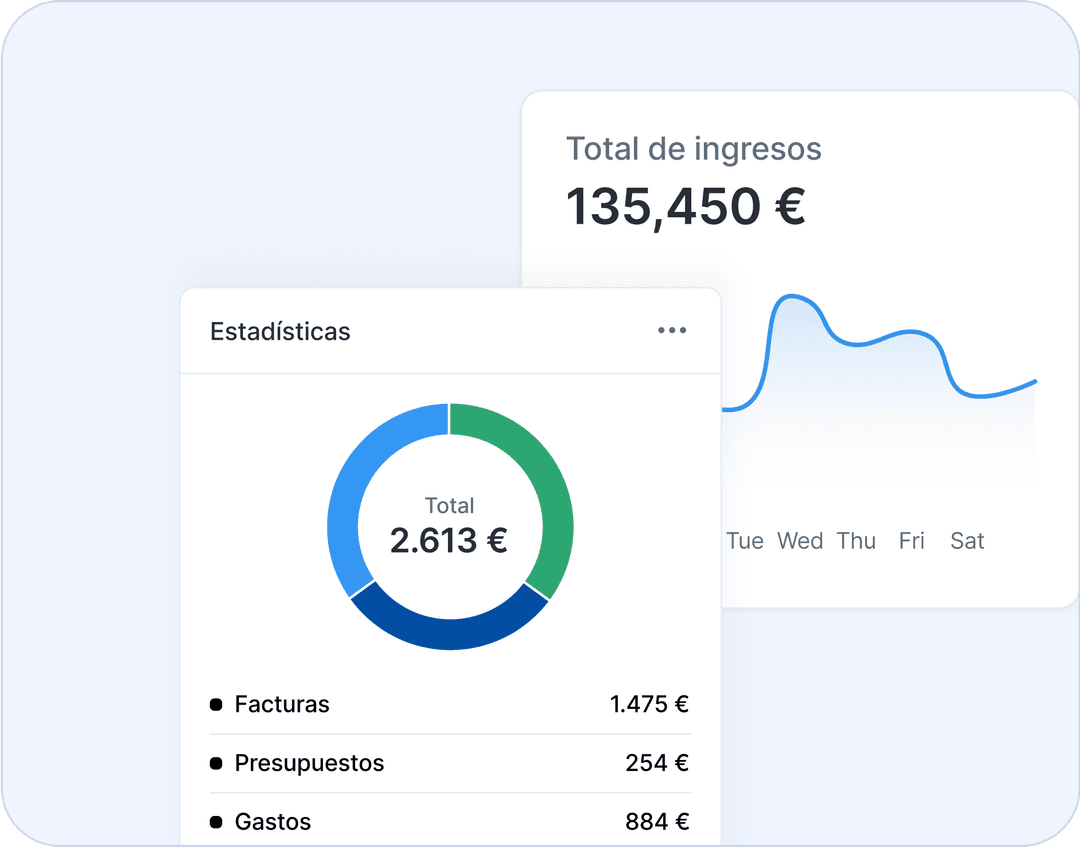
Task: Select Wed on the chart axis
Action: tap(800, 542)
